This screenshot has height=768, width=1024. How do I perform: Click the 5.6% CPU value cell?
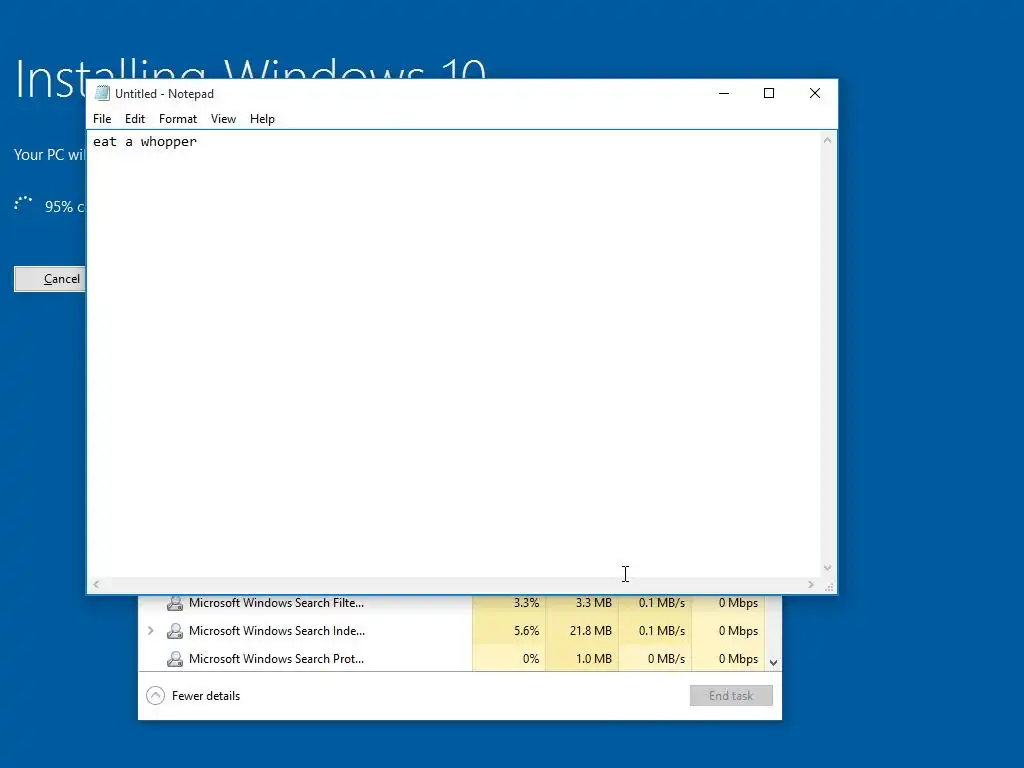pos(509,631)
